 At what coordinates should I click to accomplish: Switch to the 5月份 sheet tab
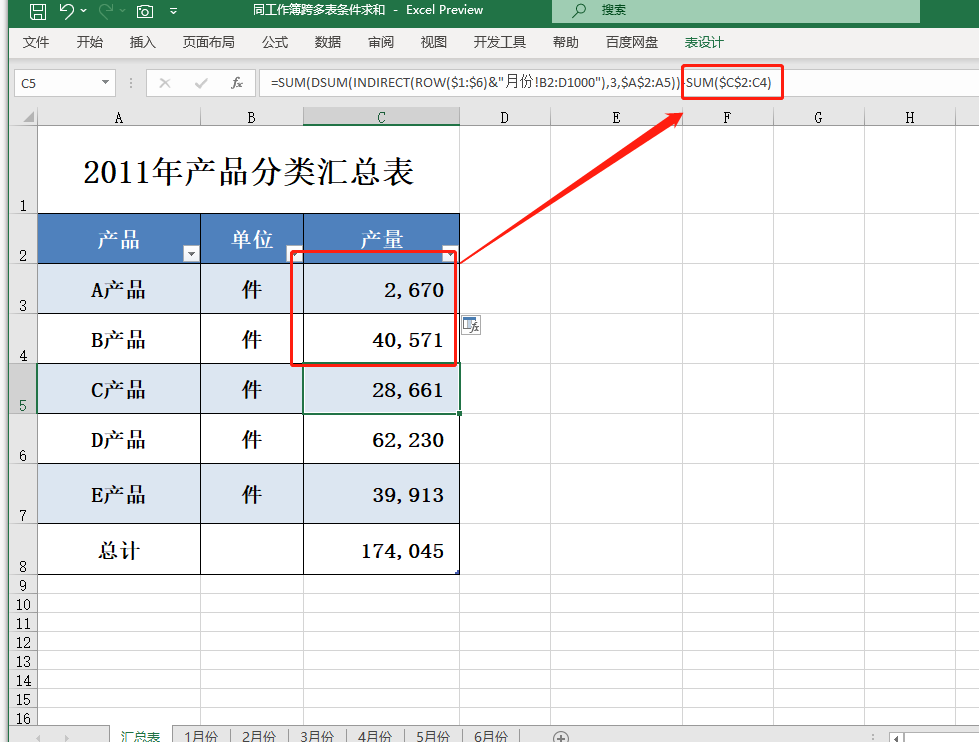pyautogui.click(x=433, y=736)
